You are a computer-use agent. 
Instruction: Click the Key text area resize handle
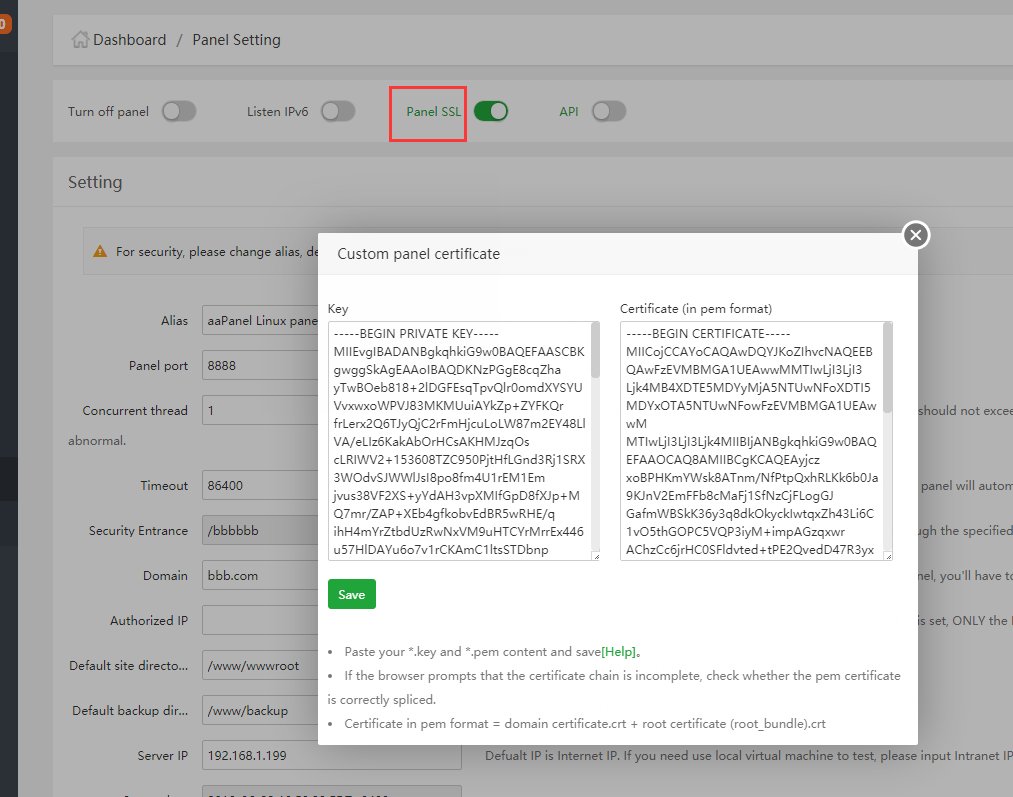pos(596,557)
